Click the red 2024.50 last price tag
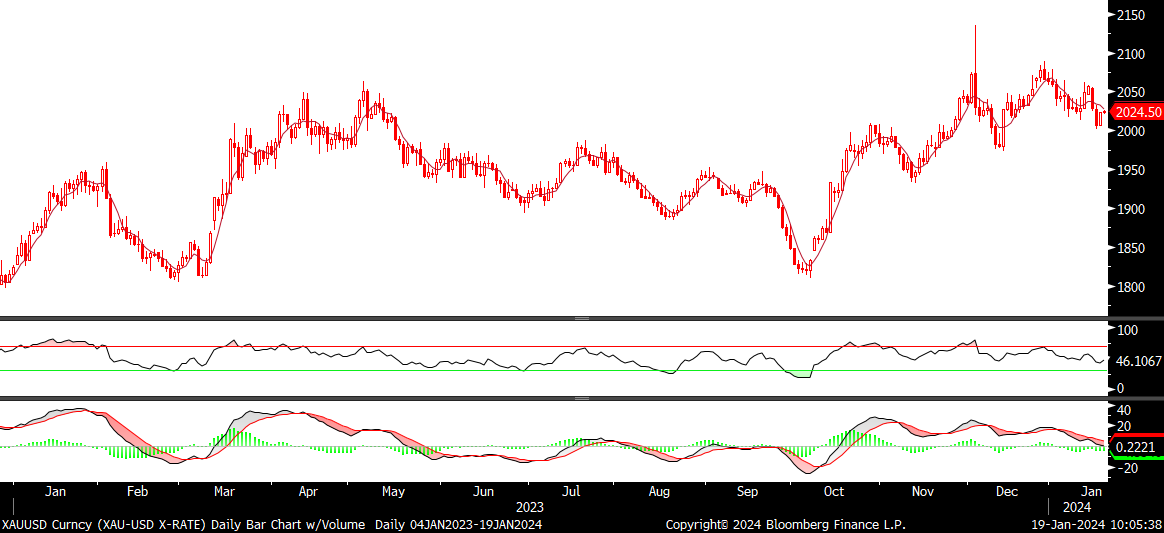 click(1138, 113)
